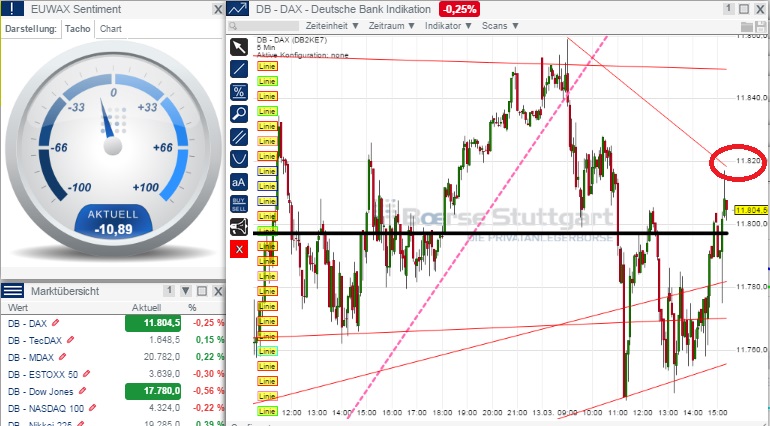770x426 pixels.
Task: Click the 3.639,0 ESTOXX 50 value
Action: tap(164, 374)
